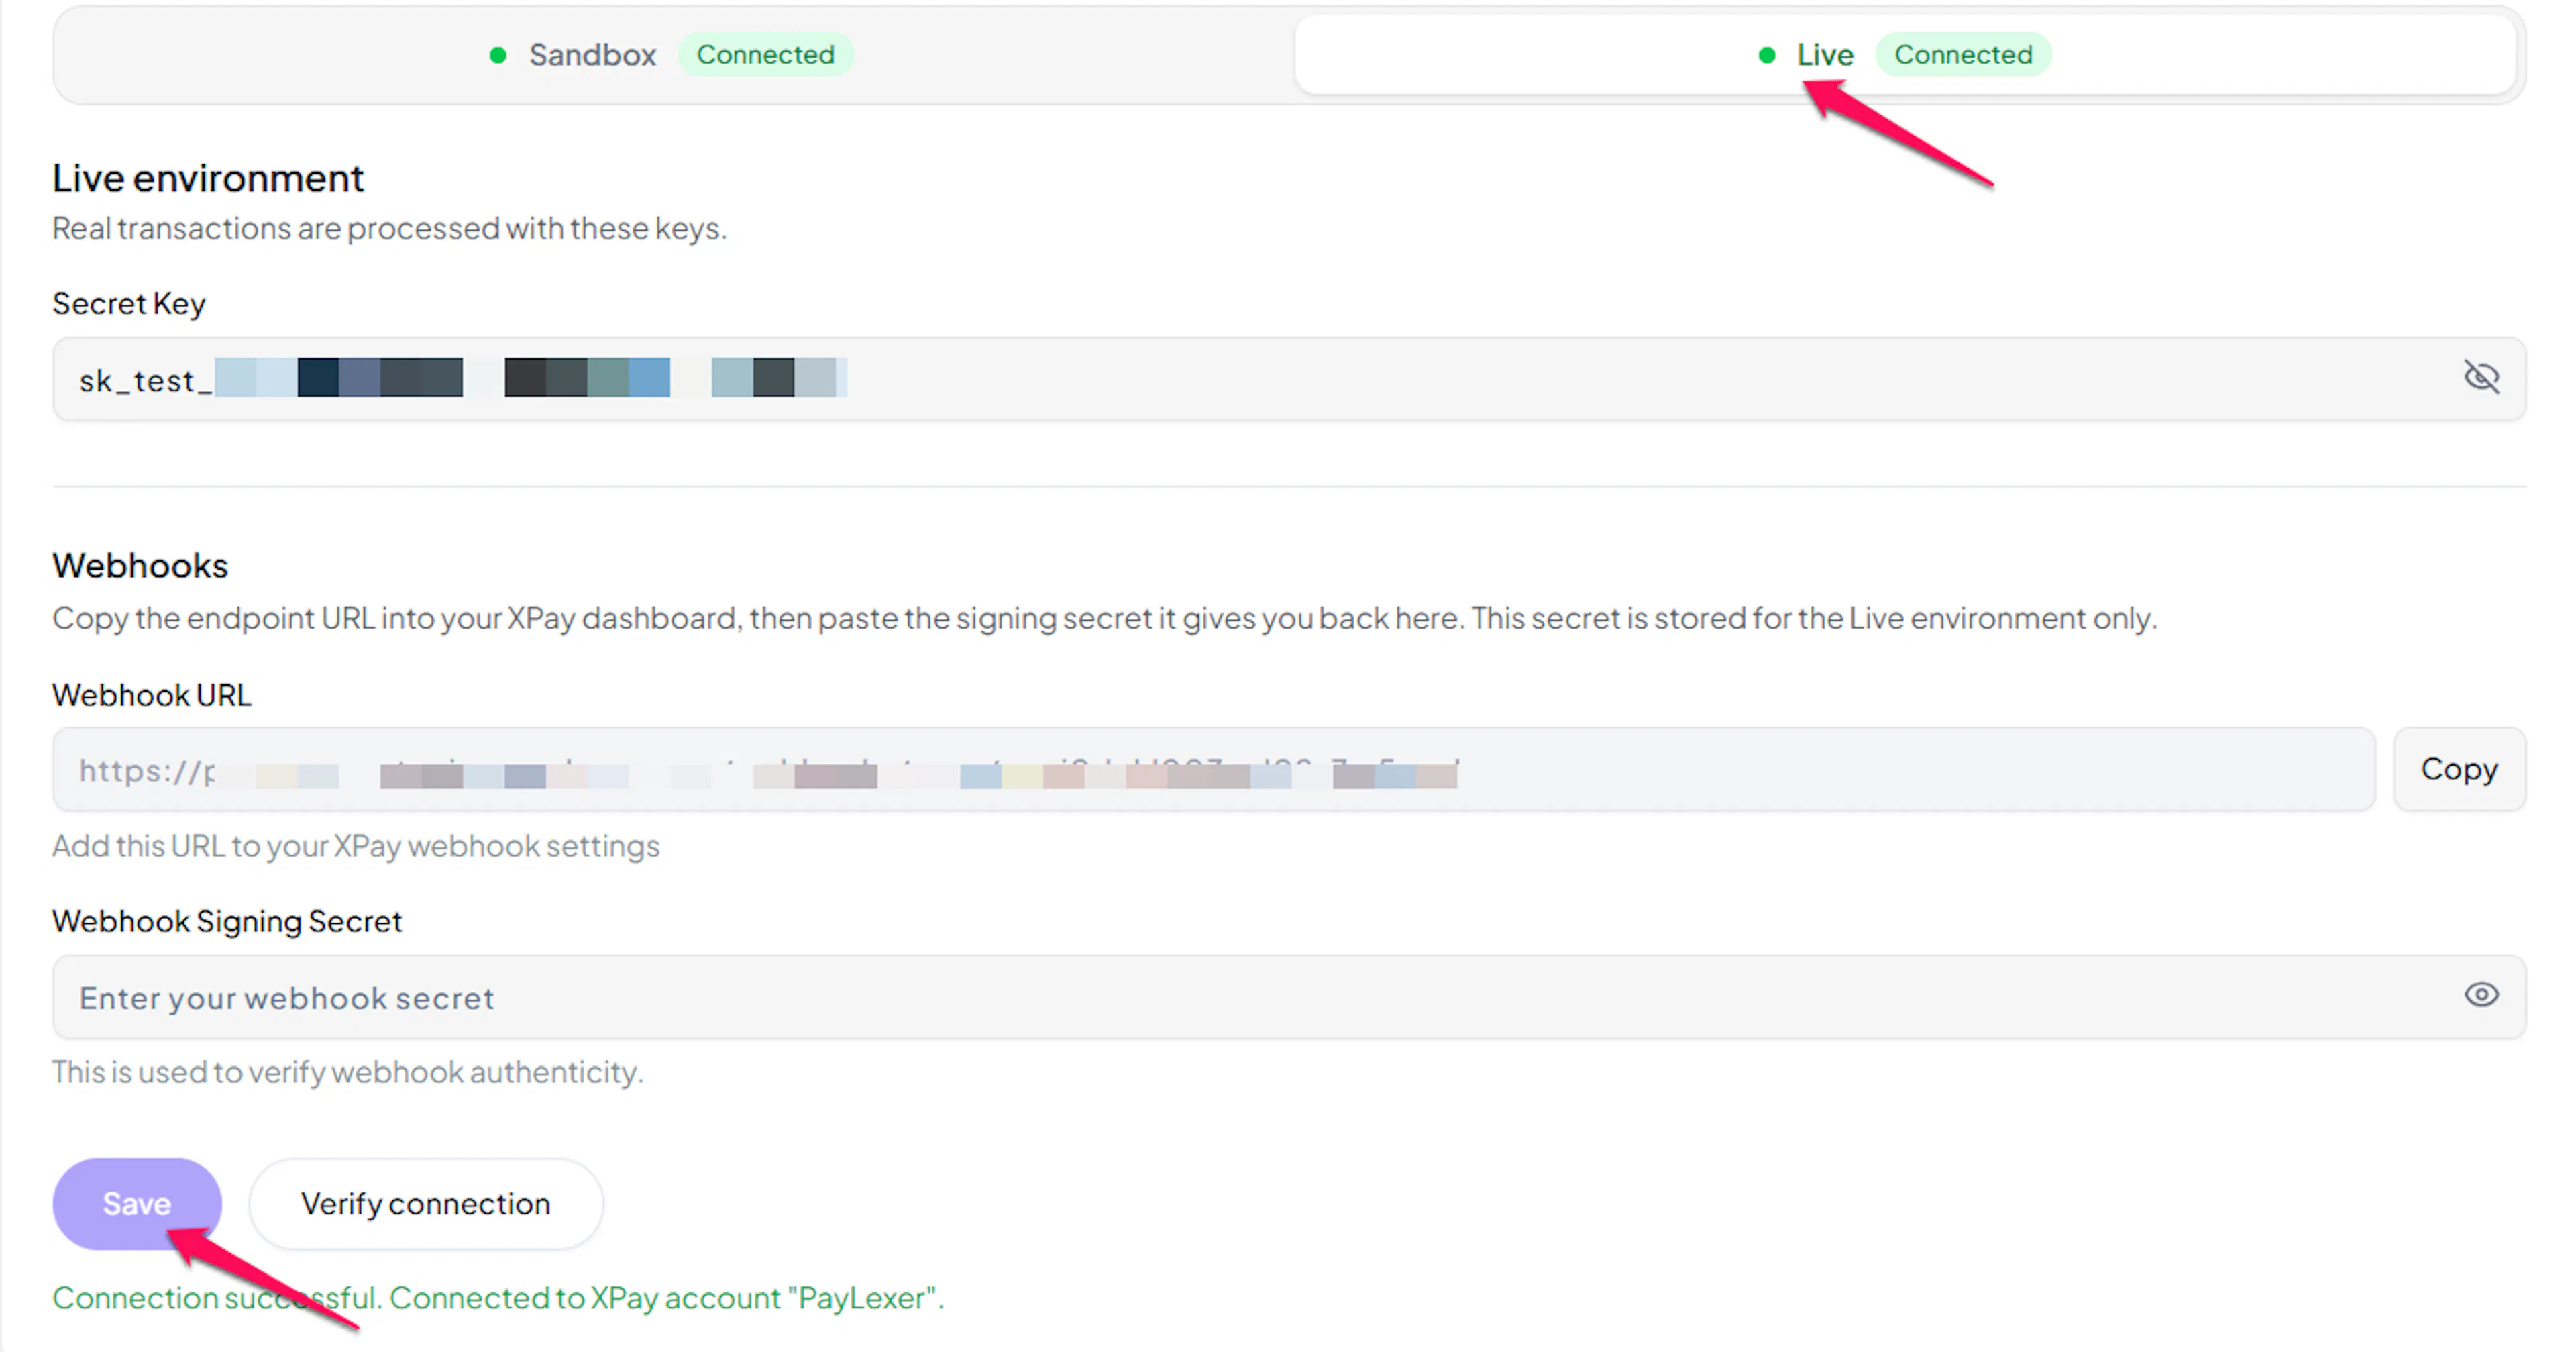Show the webhook signing secret with eye icon
The height and width of the screenshot is (1352, 2576).
(2481, 995)
